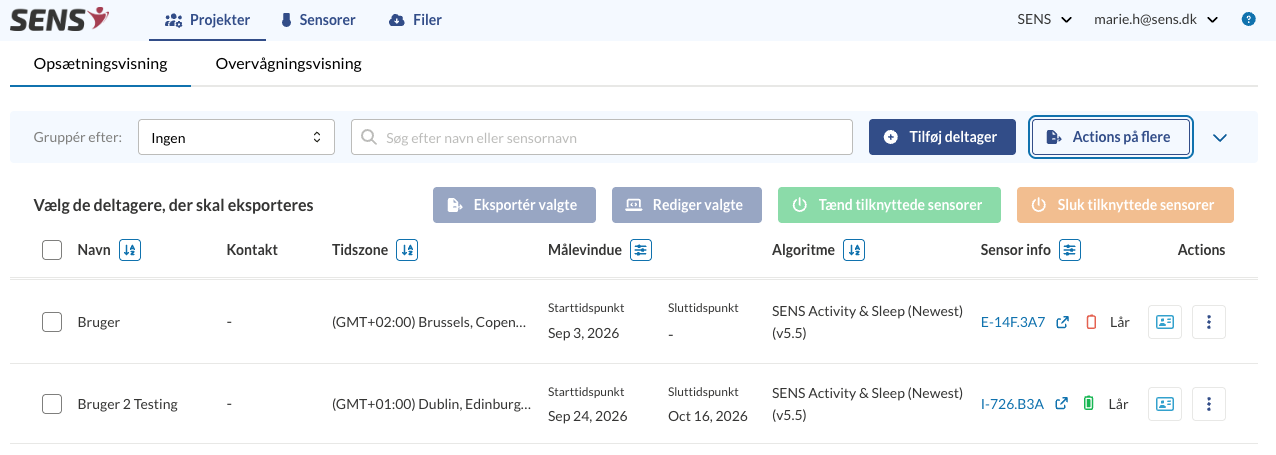Open contact card icon for Bruger 2 Testing
This screenshot has width=1276, height=455.
point(1165,404)
